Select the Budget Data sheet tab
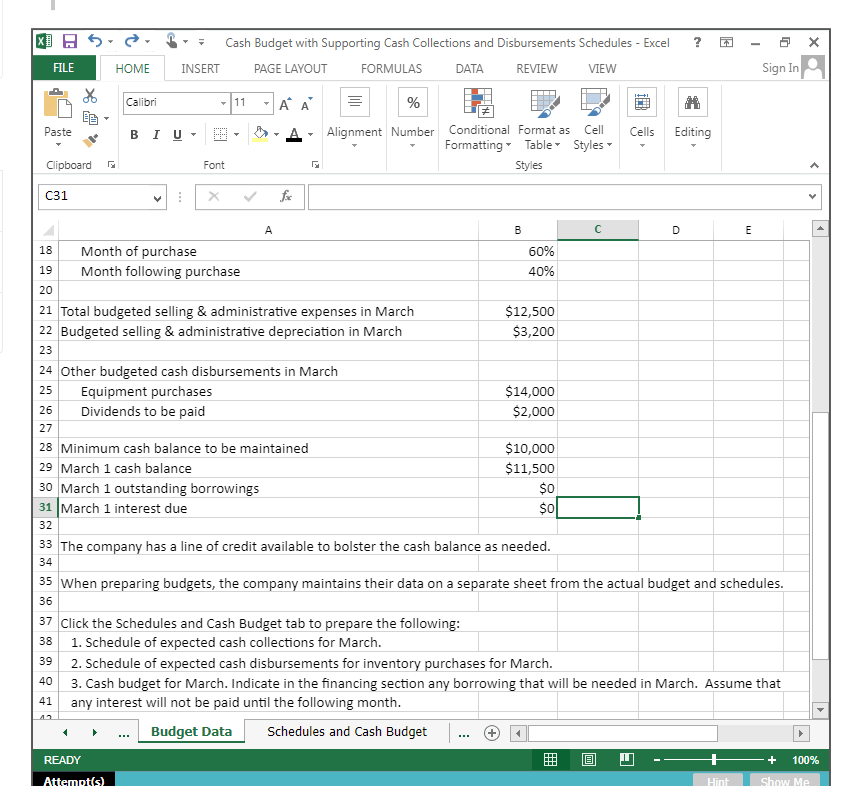 tap(191, 732)
